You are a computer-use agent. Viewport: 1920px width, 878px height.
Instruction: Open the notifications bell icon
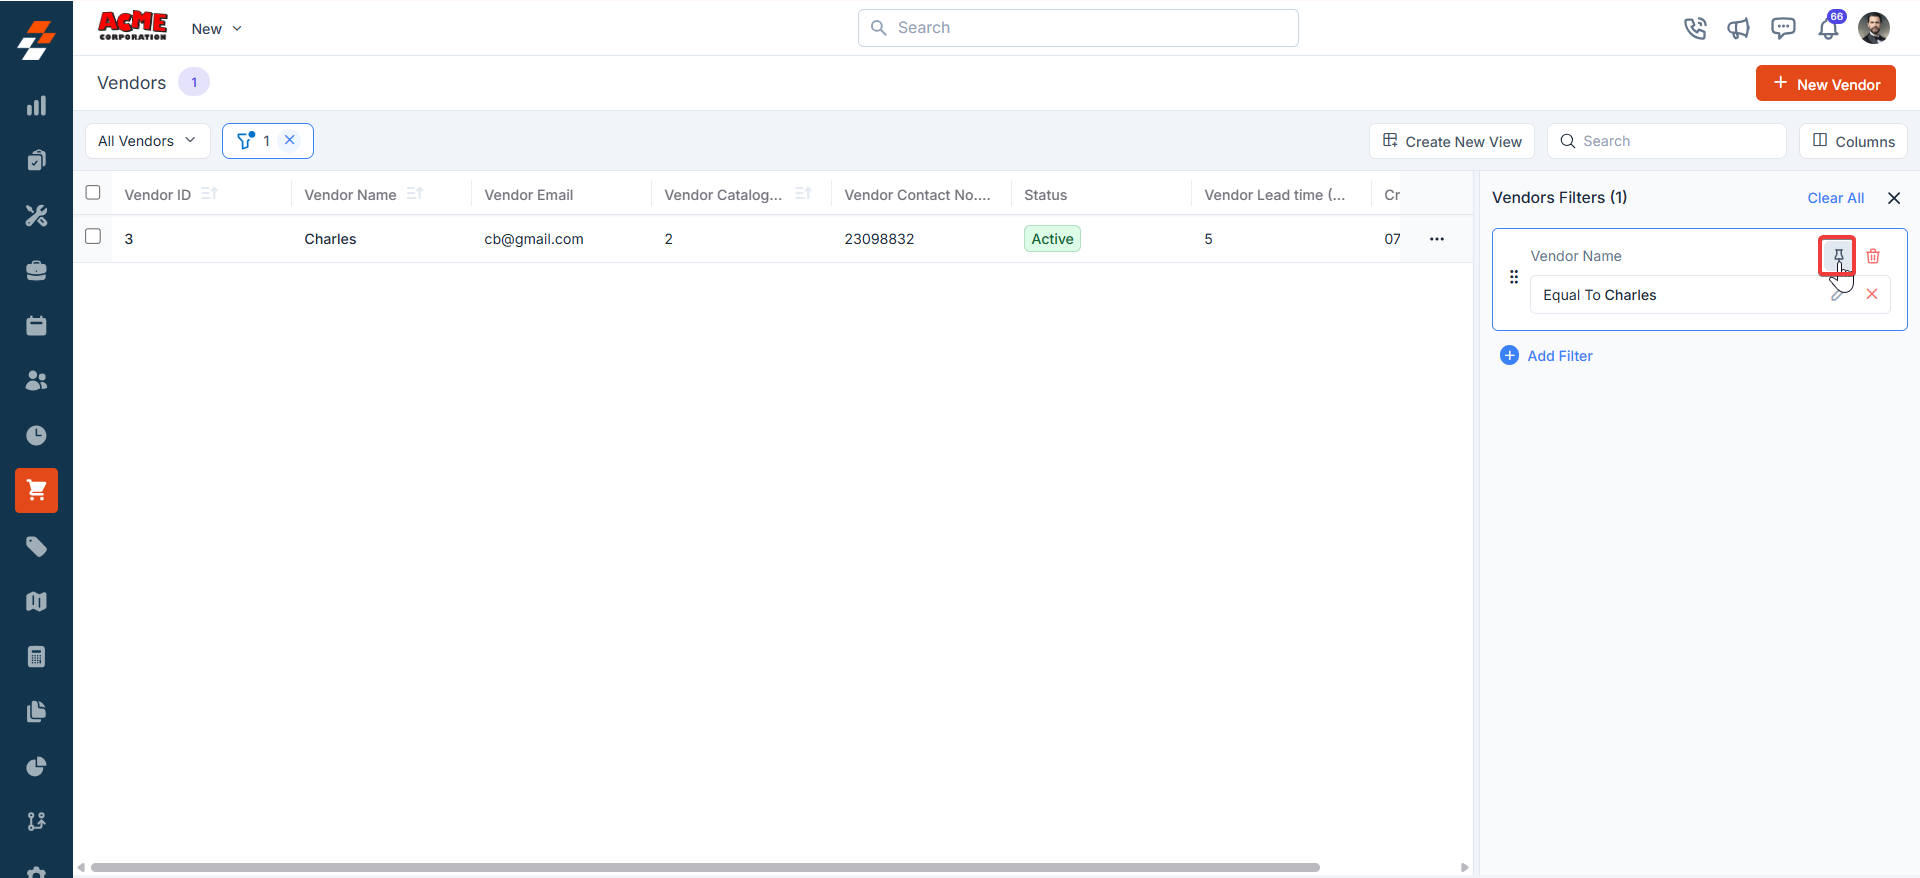click(x=1828, y=27)
